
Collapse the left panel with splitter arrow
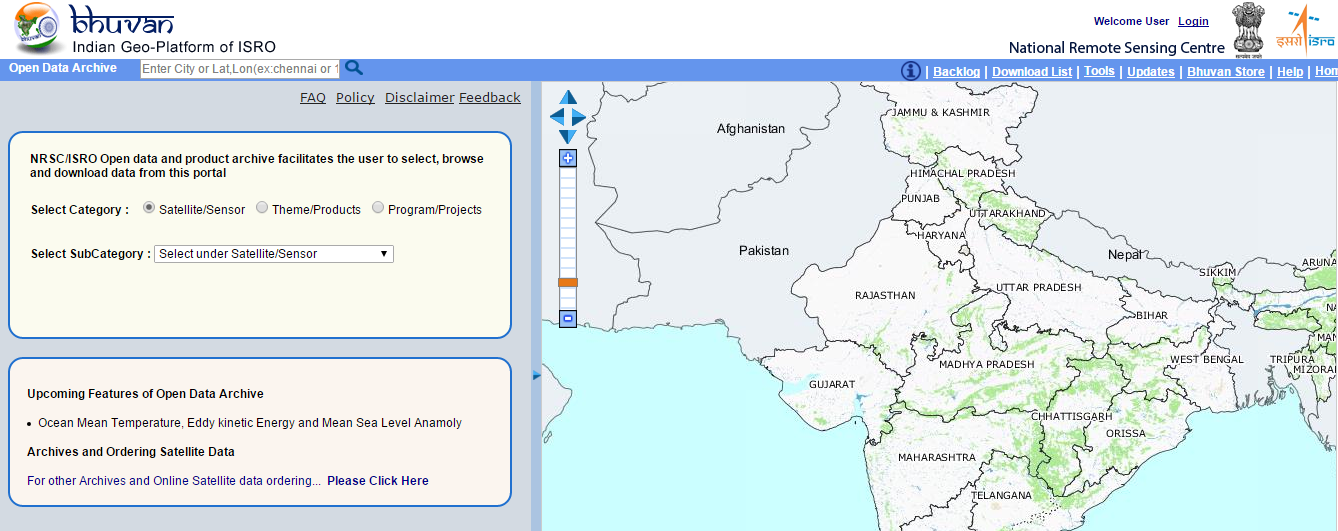pyautogui.click(x=536, y=375)
